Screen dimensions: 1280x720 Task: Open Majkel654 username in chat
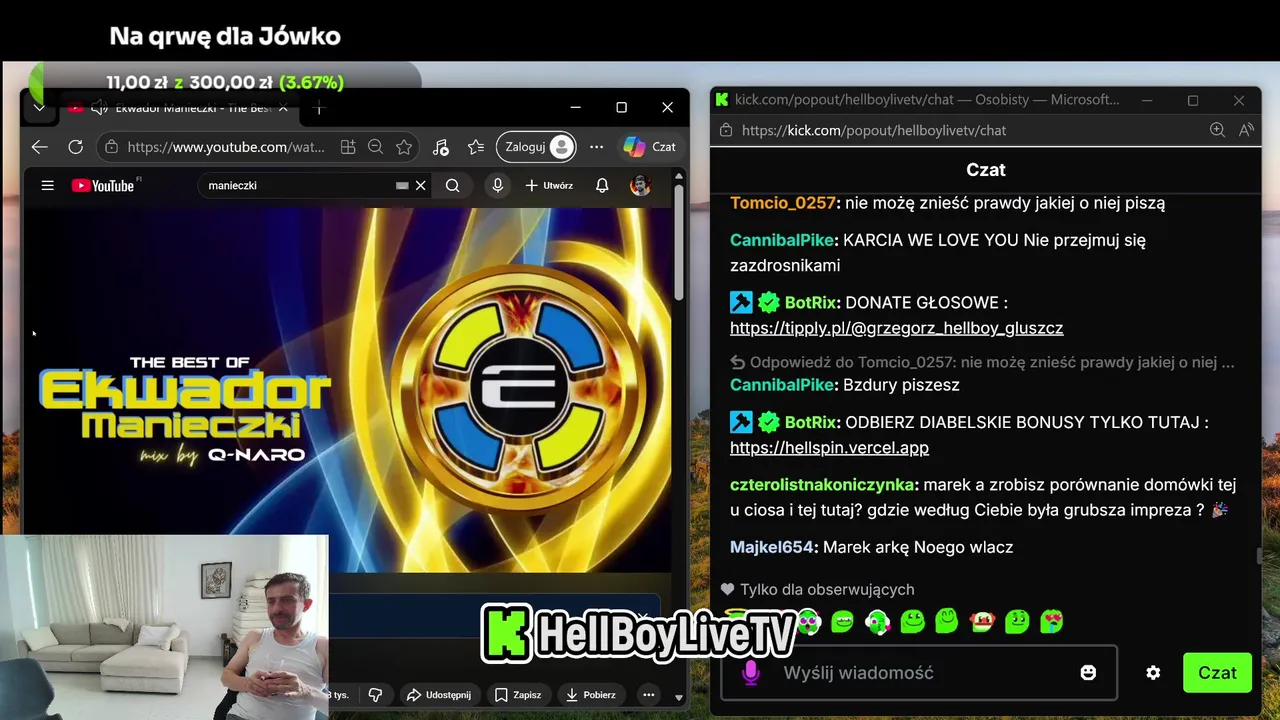coord(772,548)
